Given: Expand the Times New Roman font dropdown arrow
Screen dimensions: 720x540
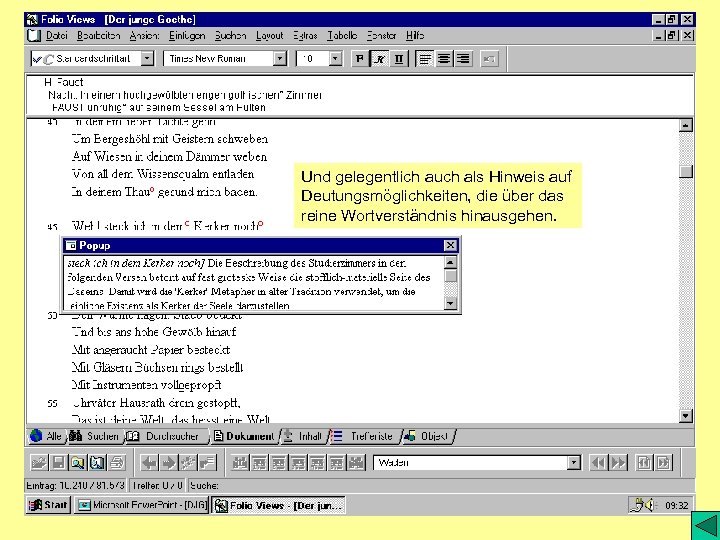Looking at the screenshot, I should coord(280,58).
